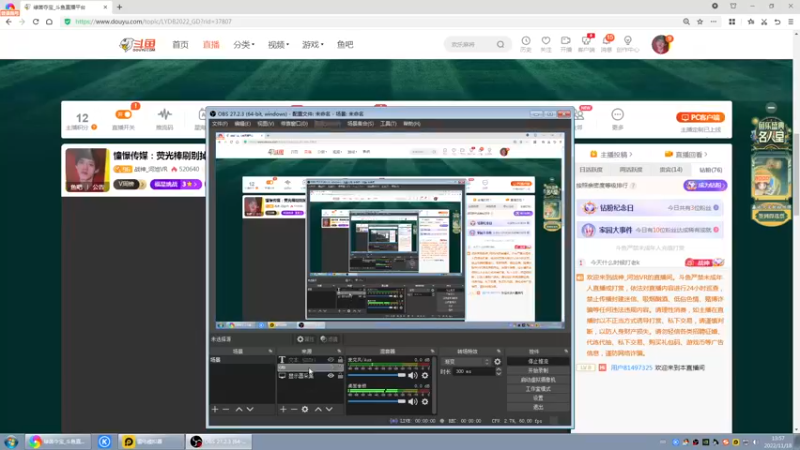Add a source with plus in OBS Sources
The height and width of the screenshot is (450, 800).
(283, 409)
